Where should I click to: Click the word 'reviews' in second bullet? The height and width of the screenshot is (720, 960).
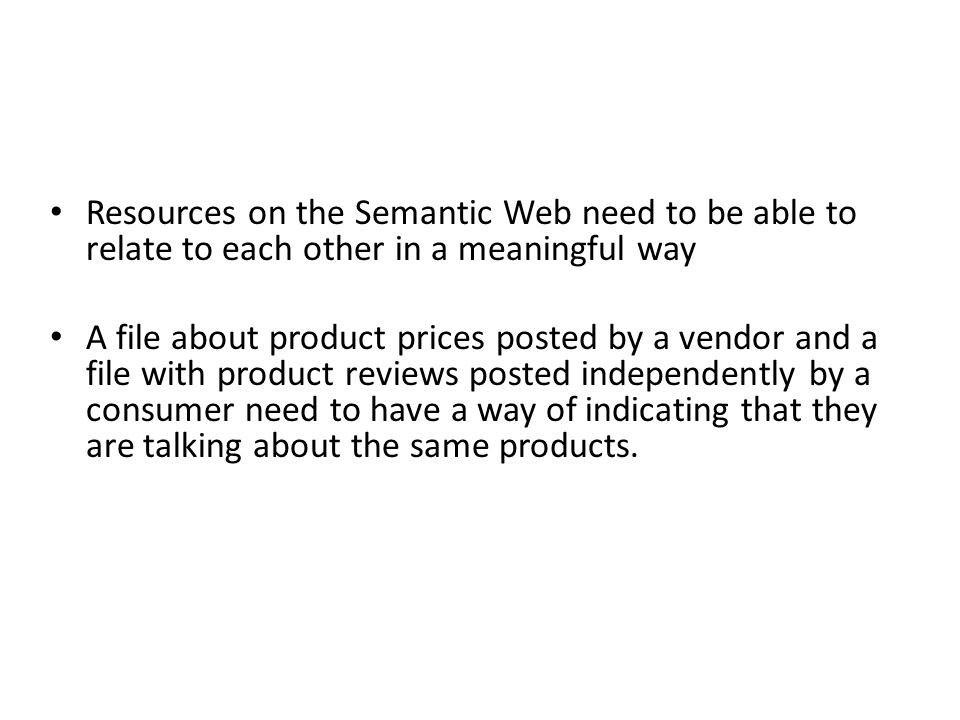(x=401, y=375)
